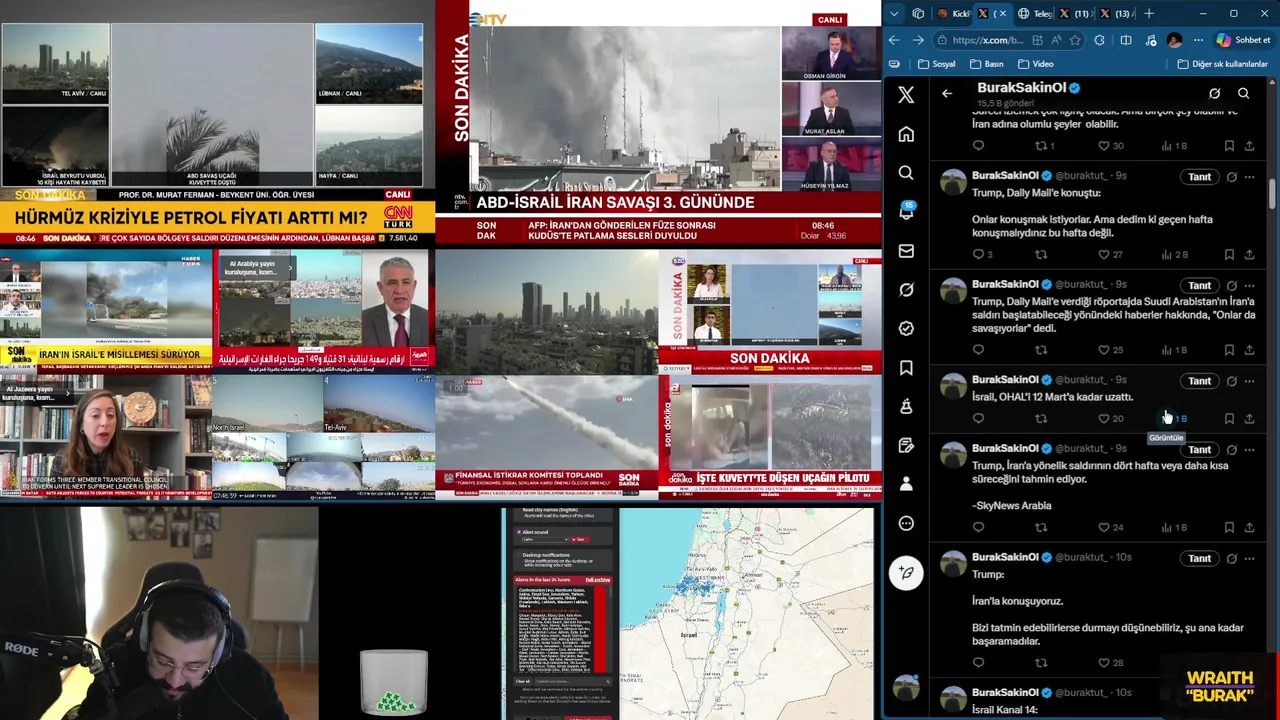Open a new browser tab
Viewport: 1280px width, 720px height.
tap(1149, 14)
